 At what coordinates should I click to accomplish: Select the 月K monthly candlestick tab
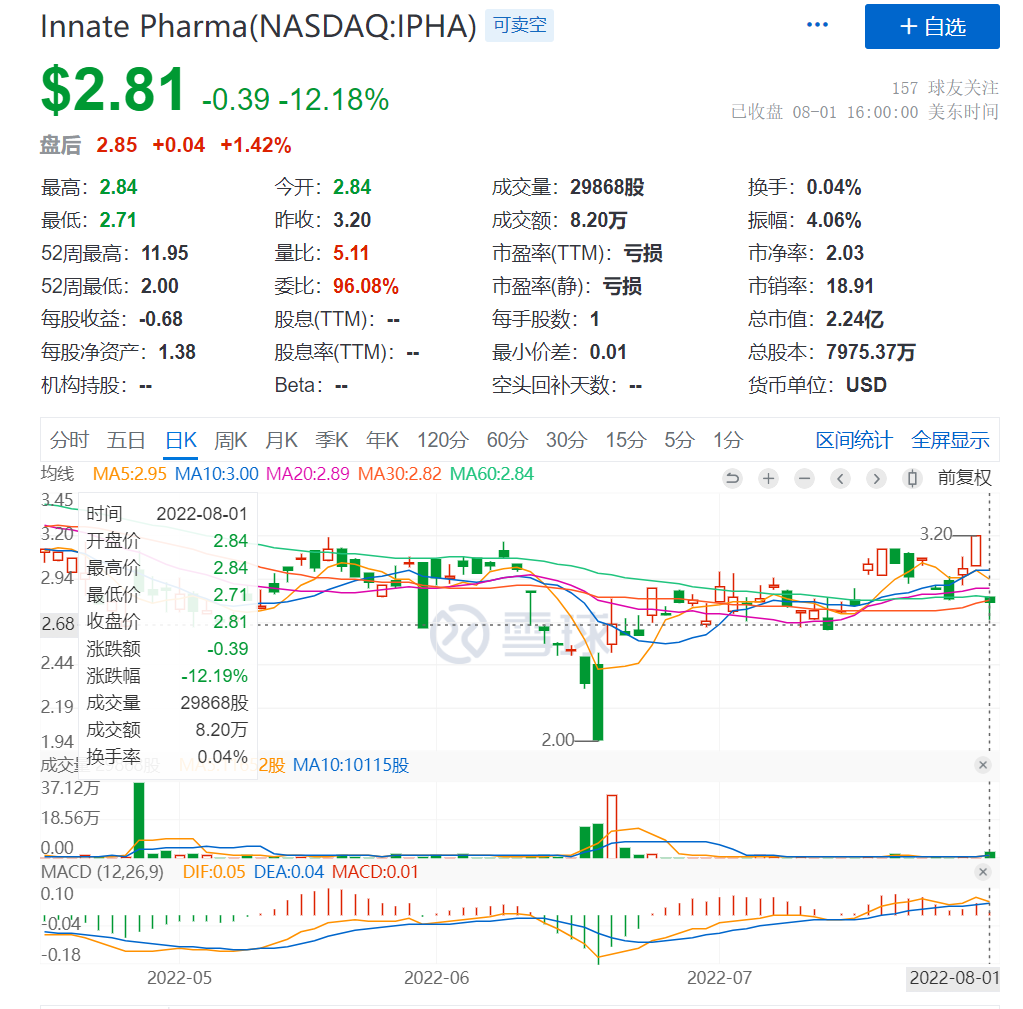tap(281, 440)
